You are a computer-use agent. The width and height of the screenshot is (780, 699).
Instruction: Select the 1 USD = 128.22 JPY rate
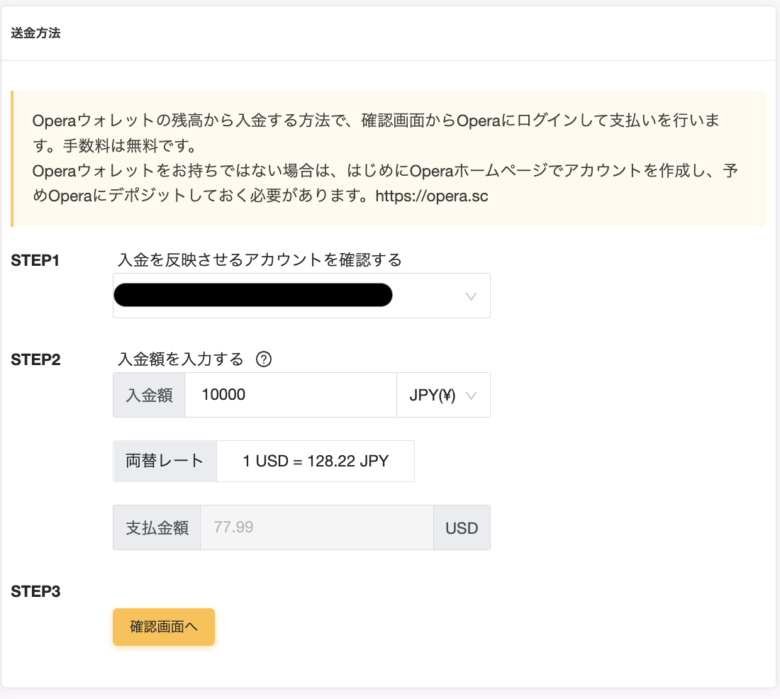pos(315,461)
